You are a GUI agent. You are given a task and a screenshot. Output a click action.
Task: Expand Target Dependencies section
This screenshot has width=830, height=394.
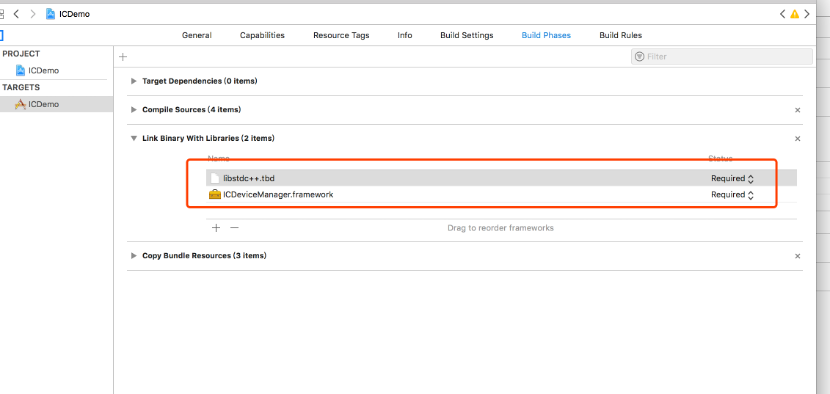[134, 81]
